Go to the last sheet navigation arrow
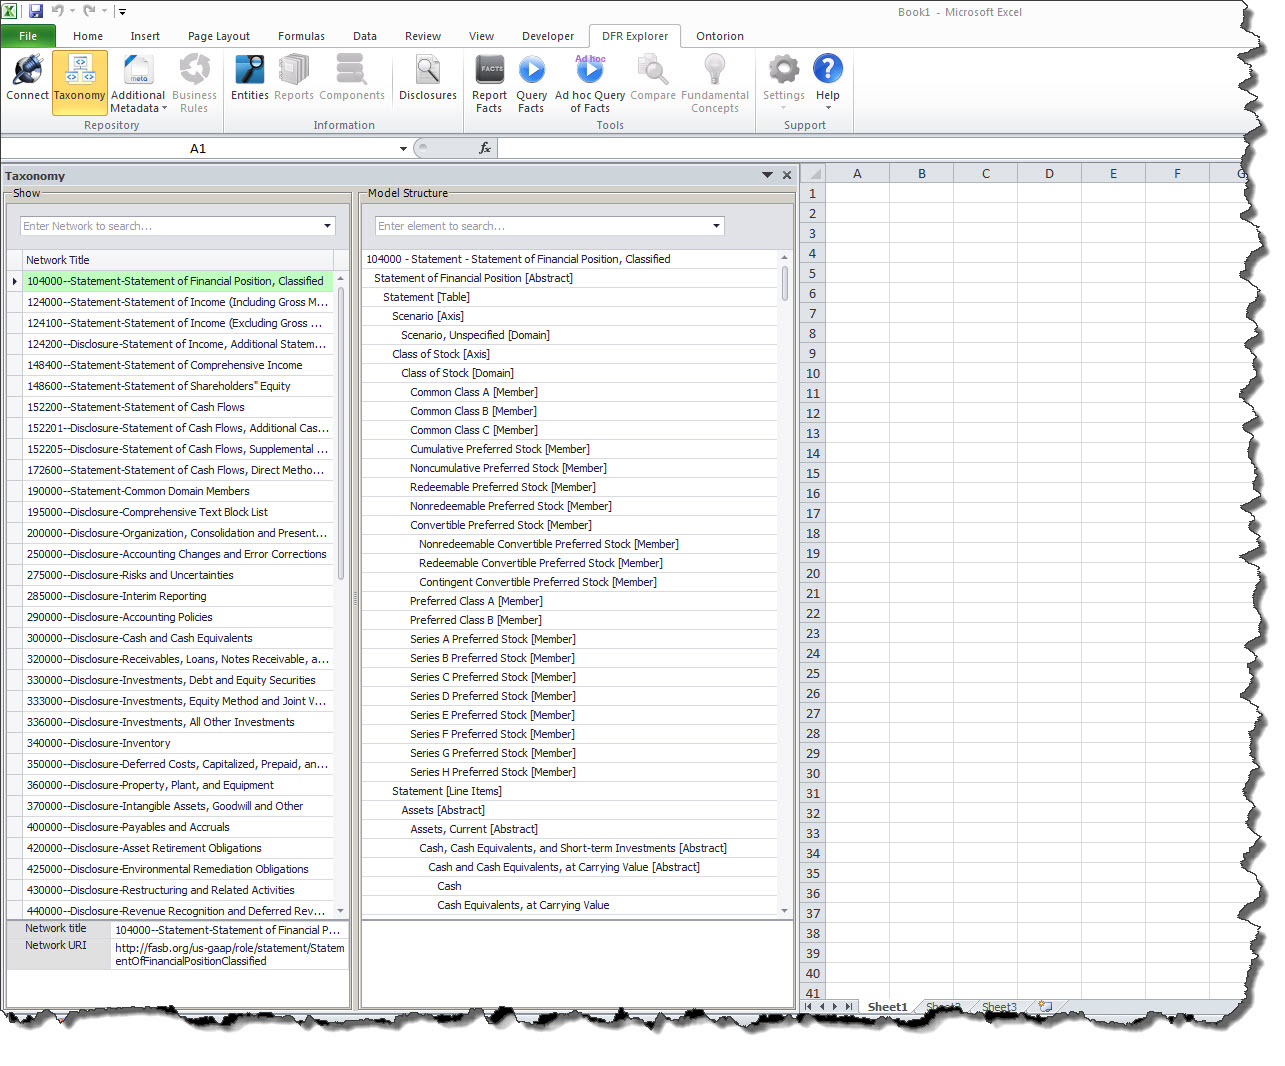This screenshot has width=1285, height=1066. tap(849, 1007)
